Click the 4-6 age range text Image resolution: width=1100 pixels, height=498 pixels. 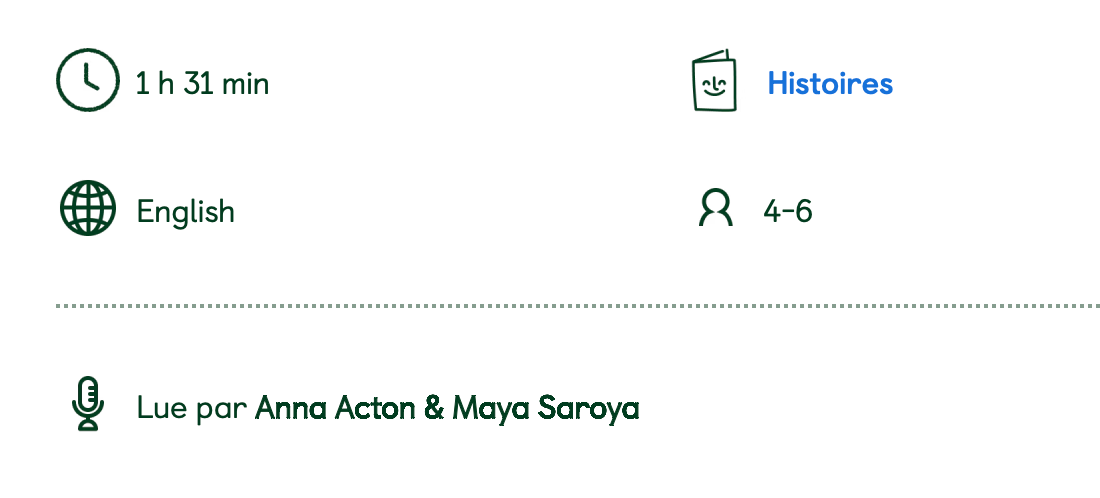point(787,211)
